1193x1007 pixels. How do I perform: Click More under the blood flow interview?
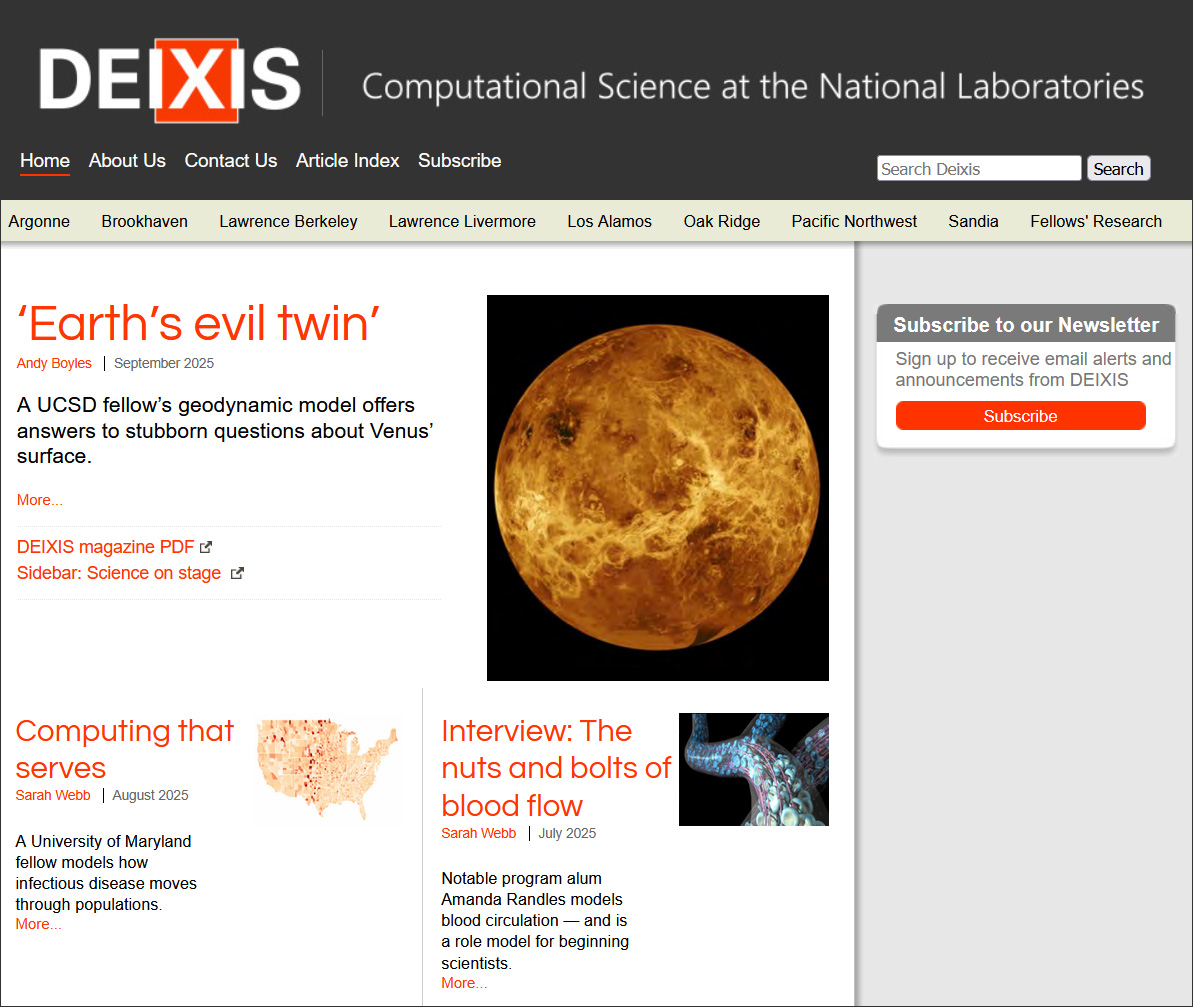[464, 983]
